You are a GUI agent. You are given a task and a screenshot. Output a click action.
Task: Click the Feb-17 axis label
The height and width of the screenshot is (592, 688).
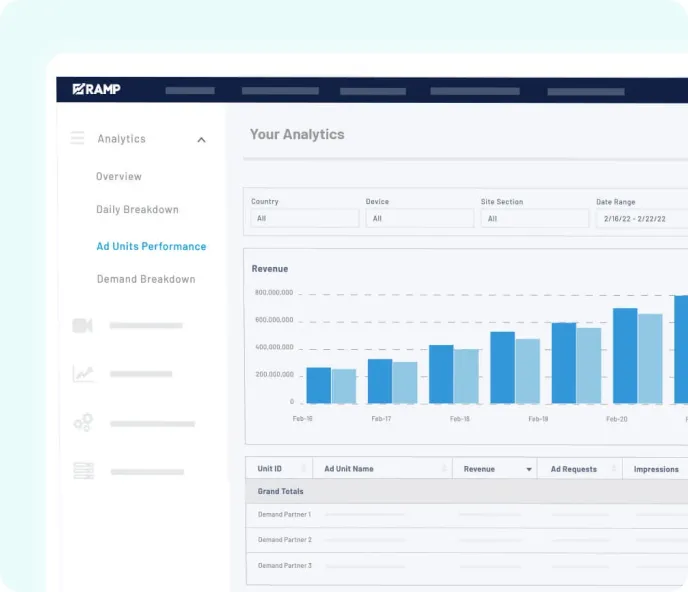point(381,419)
